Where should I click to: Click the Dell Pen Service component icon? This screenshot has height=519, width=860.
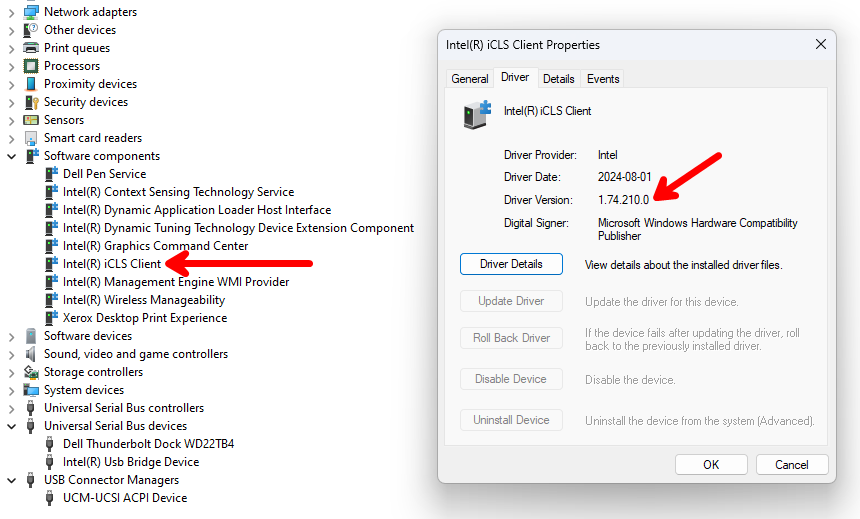point(52,174)
